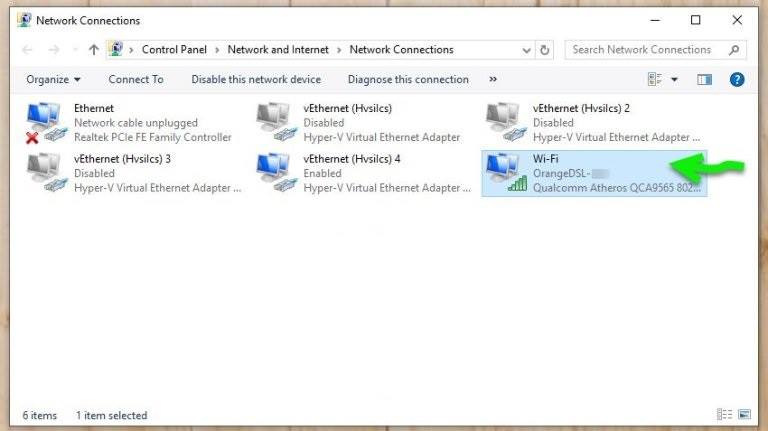Click the search magnifier icon
This screenshot has width=768, height=431.
(734, 50)
